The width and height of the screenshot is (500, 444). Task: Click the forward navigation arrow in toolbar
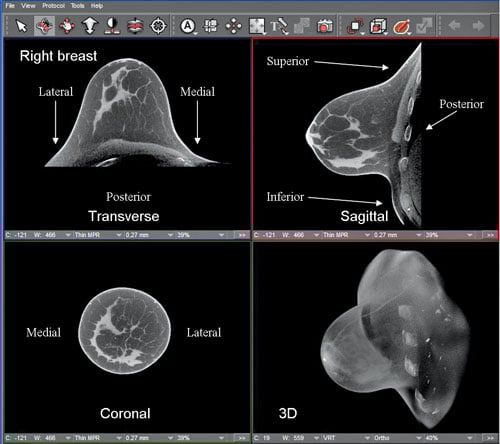478,25
